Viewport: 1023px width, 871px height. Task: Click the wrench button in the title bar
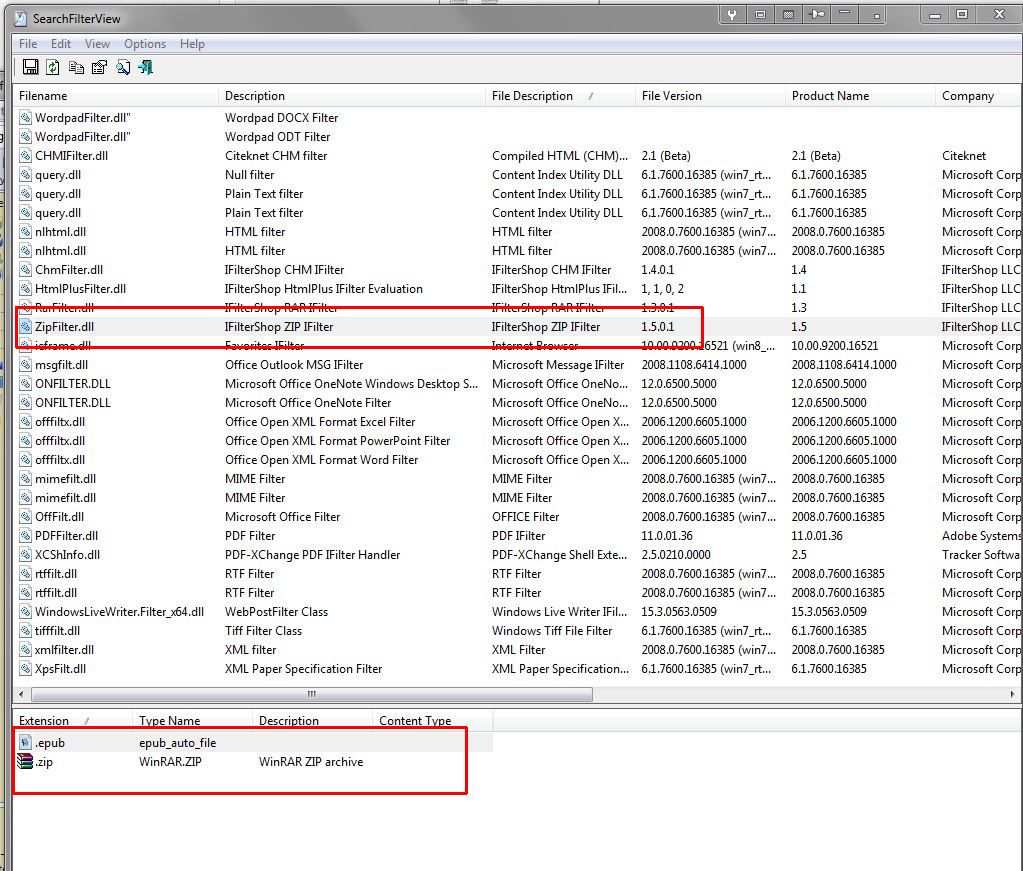point(732,14)
